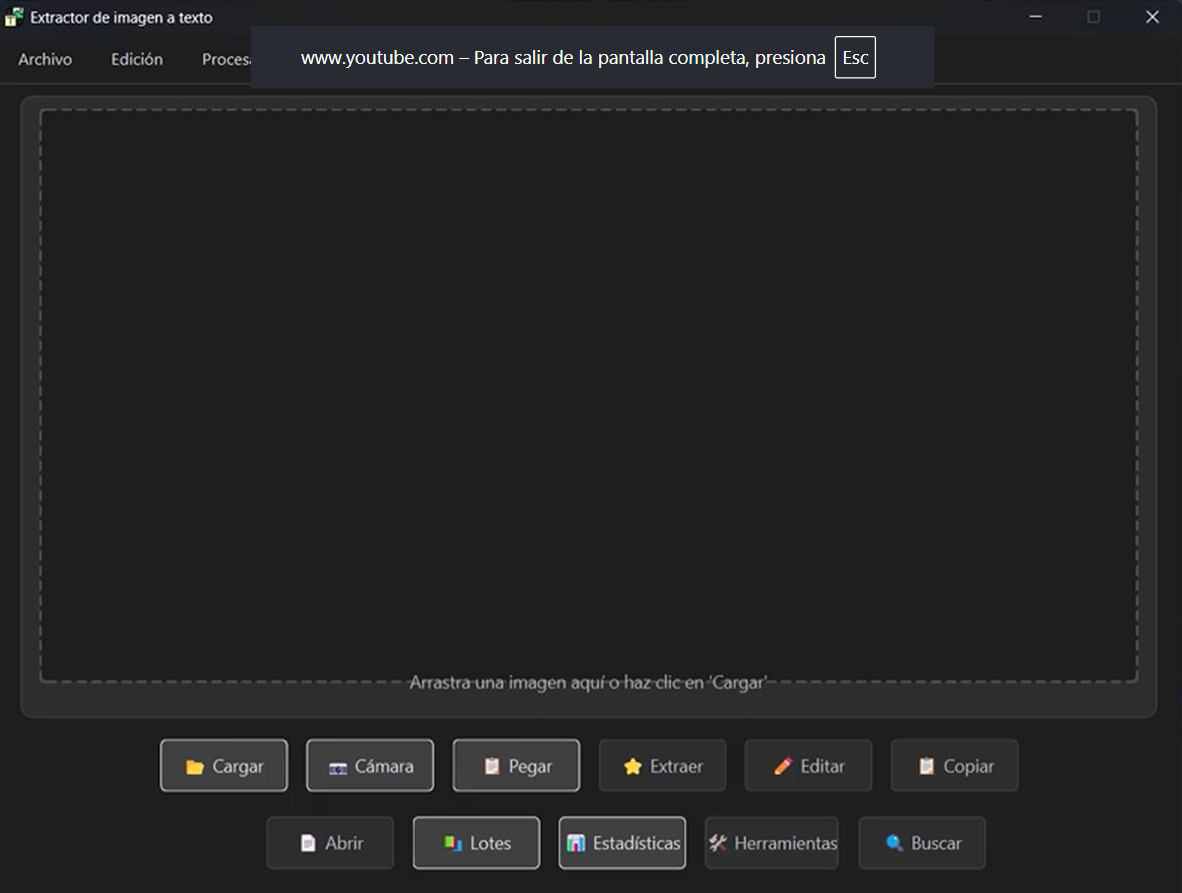Click the clipboard icon on Pegar
1182x893 pixels.
click(x=491, y=766)
